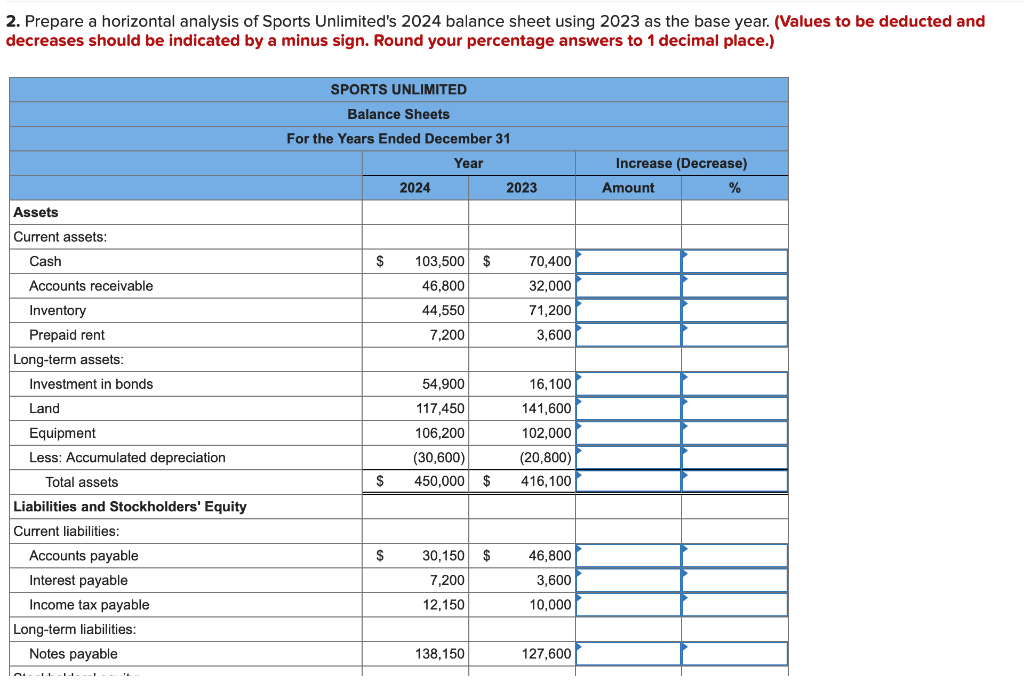Click Investment in bonds percentage field

735,384
